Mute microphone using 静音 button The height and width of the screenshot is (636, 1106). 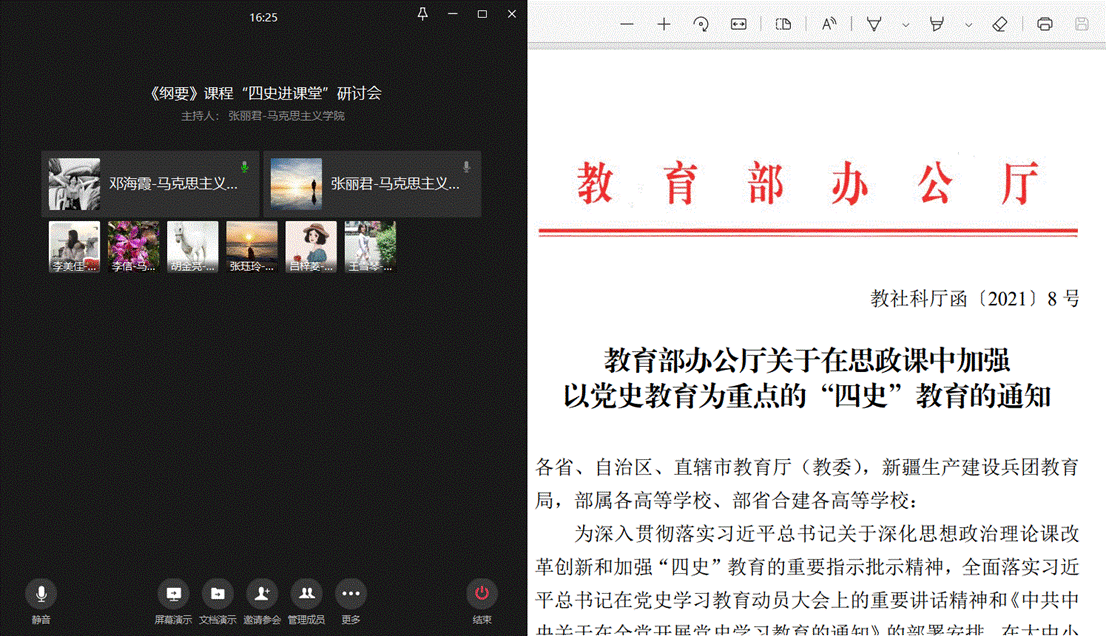click(x=41, y=594)
